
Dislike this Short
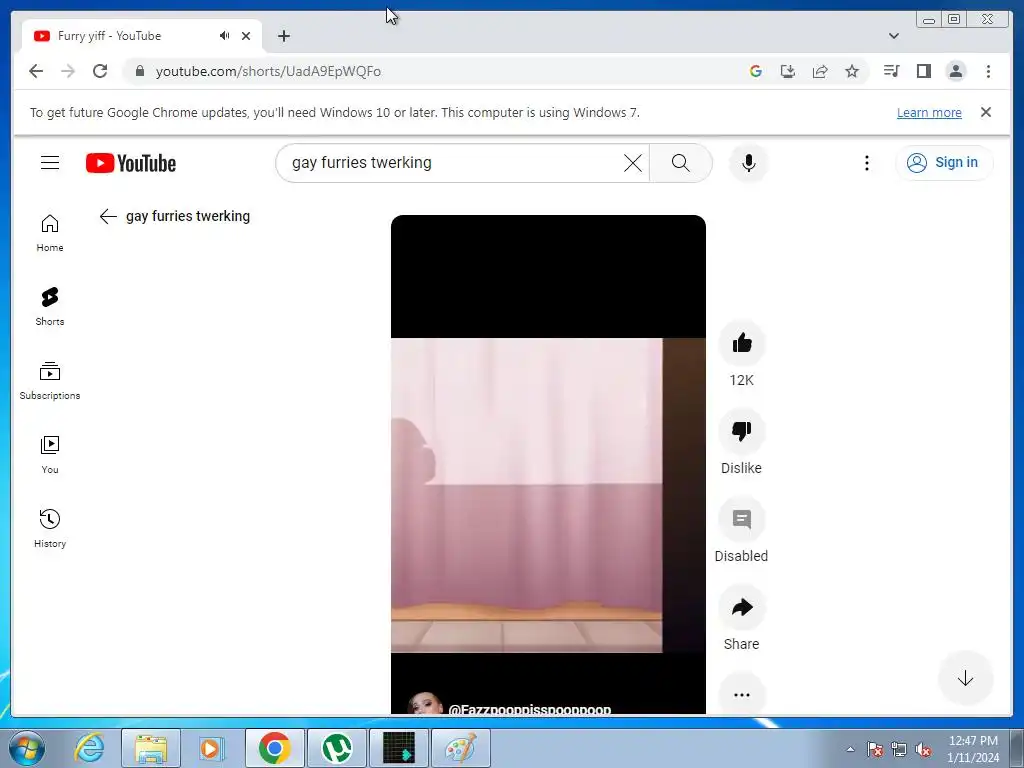741,431
